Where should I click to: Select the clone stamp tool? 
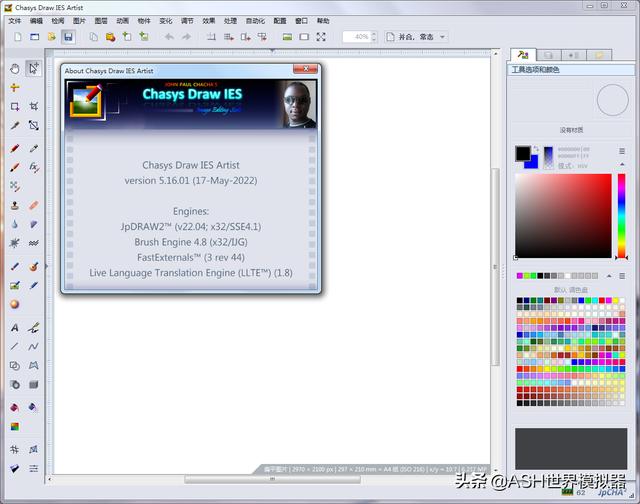15,205
